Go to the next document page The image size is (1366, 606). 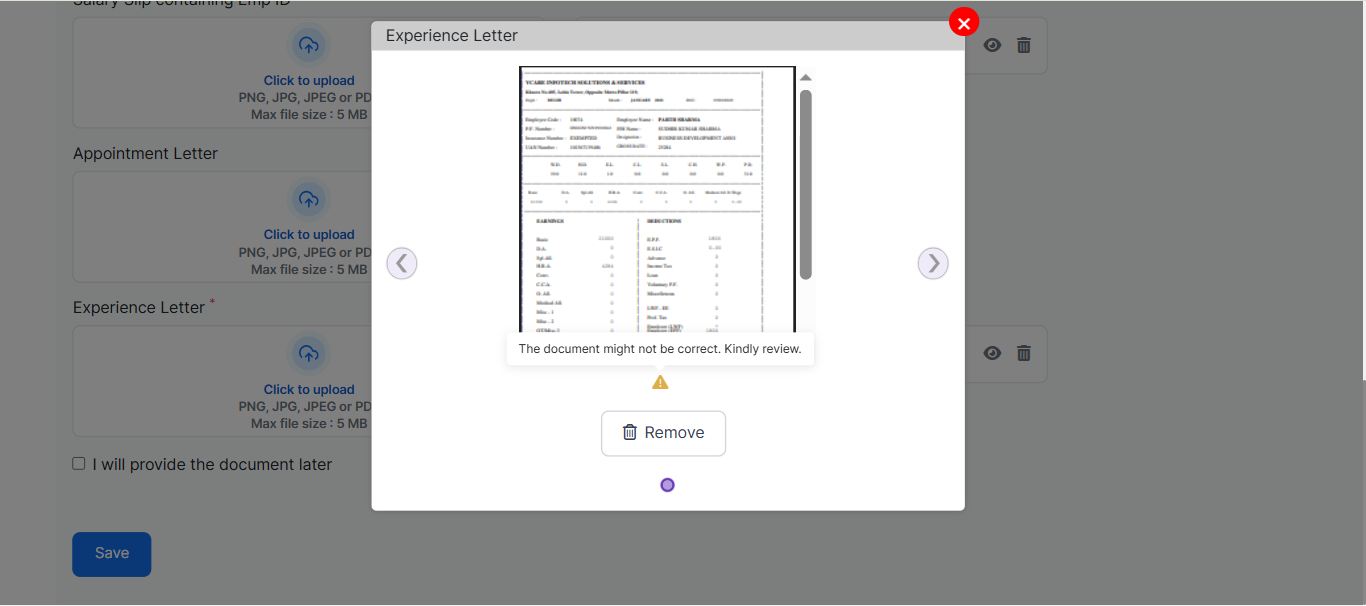coord(933,263)
